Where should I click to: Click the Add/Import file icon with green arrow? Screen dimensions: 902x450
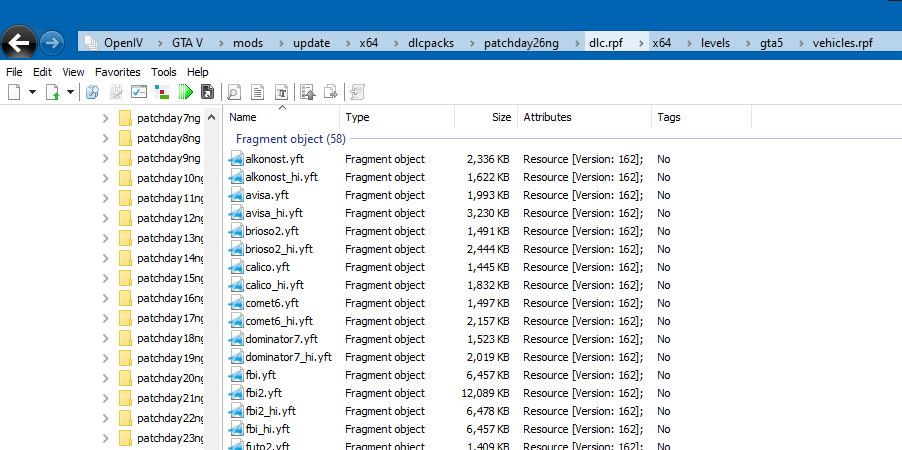[x=53, y=92]
